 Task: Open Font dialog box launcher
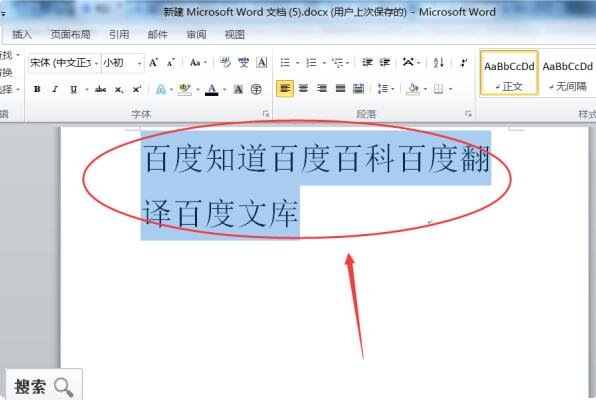(266, 114)
